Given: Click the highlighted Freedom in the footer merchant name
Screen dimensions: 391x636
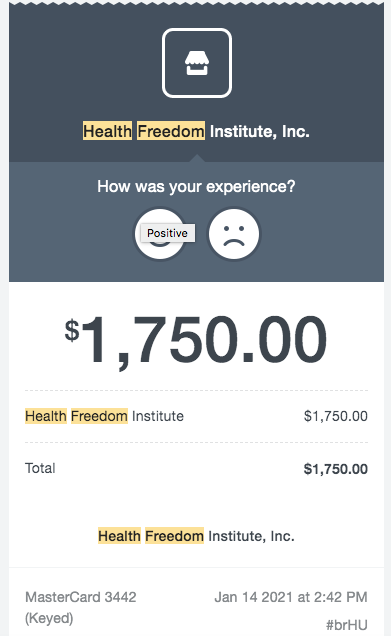Looking at the screenshot, I should point(174,536).
